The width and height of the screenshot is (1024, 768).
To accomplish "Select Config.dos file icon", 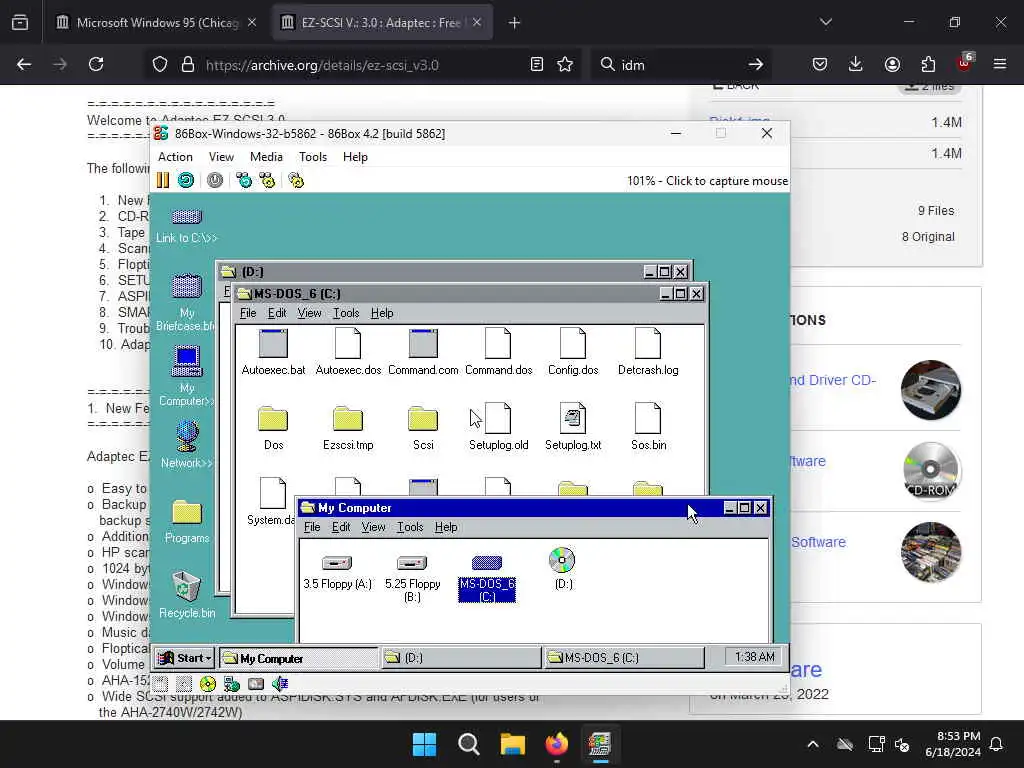I will pyautogui.click(x=573, y=353).
